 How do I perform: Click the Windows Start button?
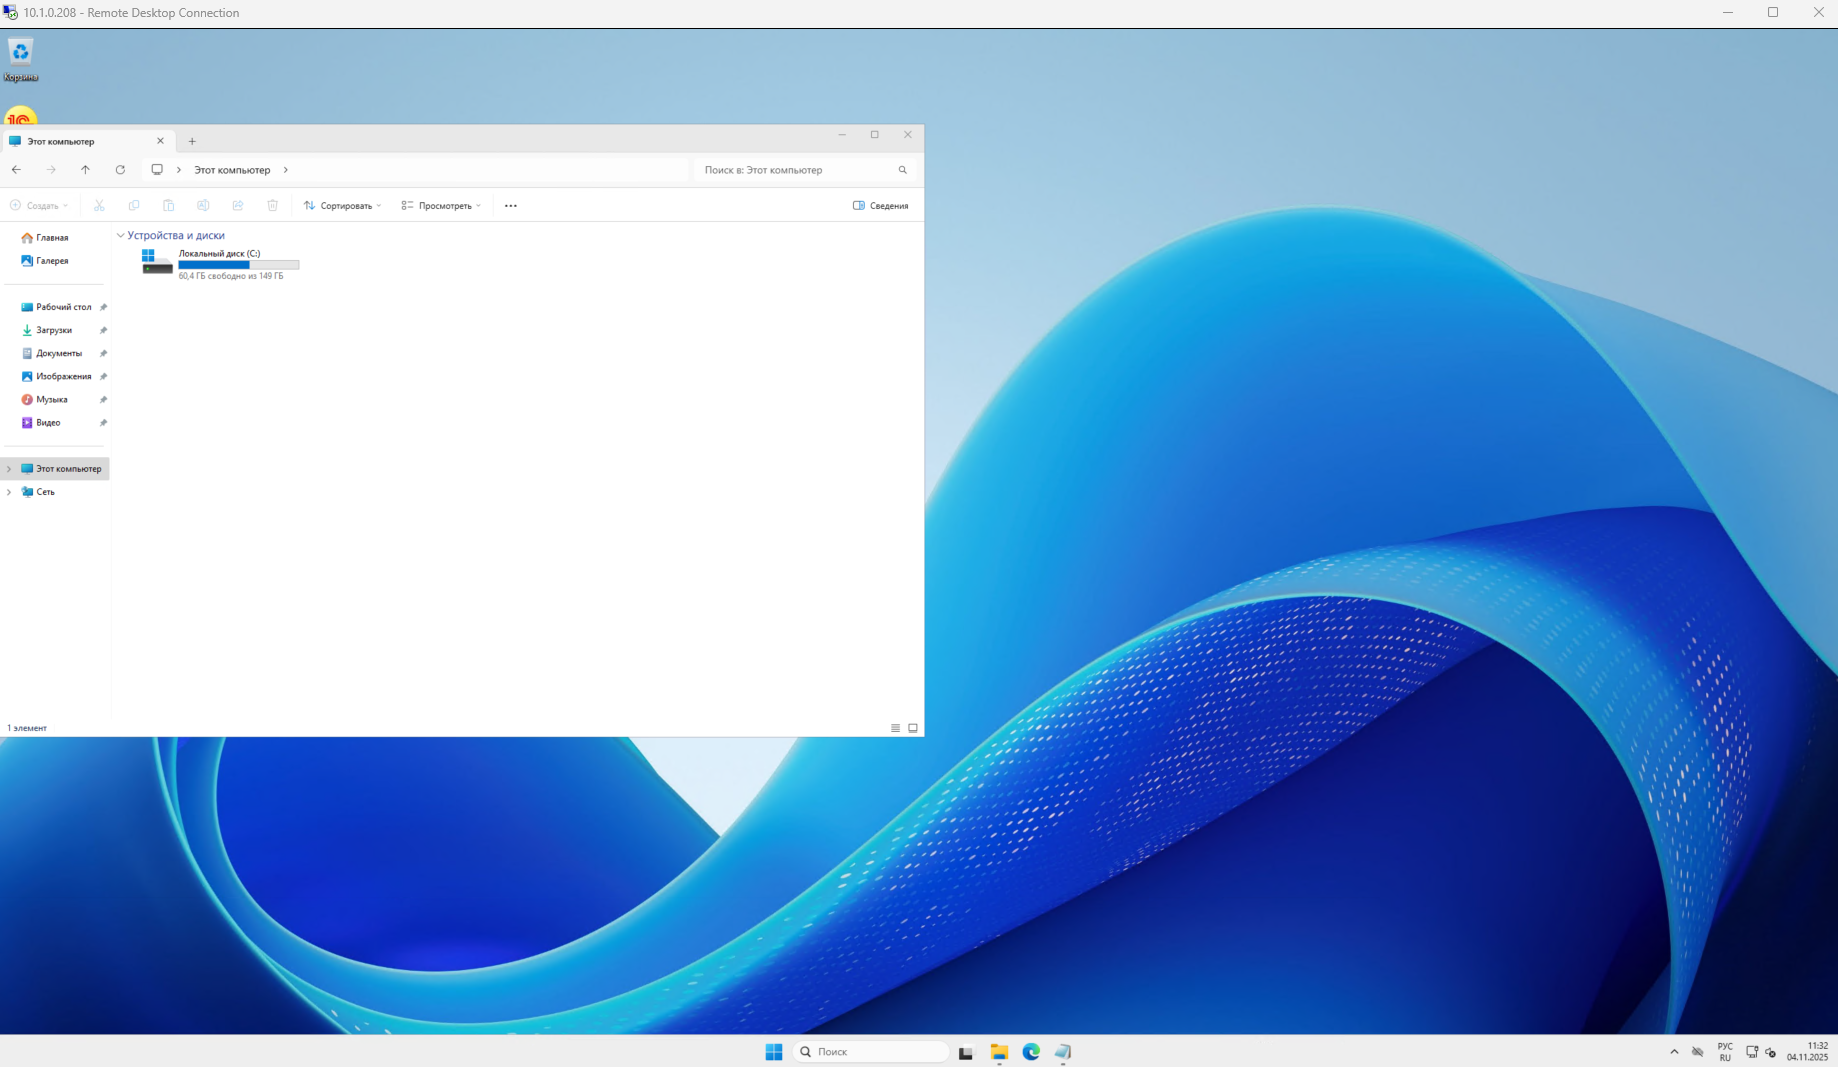(774, 1052)
